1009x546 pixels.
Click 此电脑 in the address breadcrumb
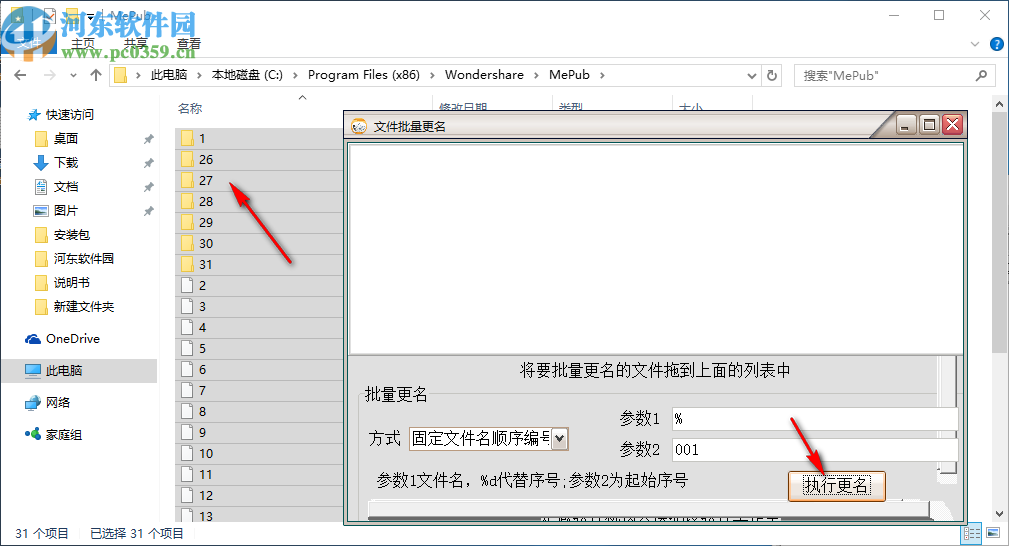click(169, 75)
